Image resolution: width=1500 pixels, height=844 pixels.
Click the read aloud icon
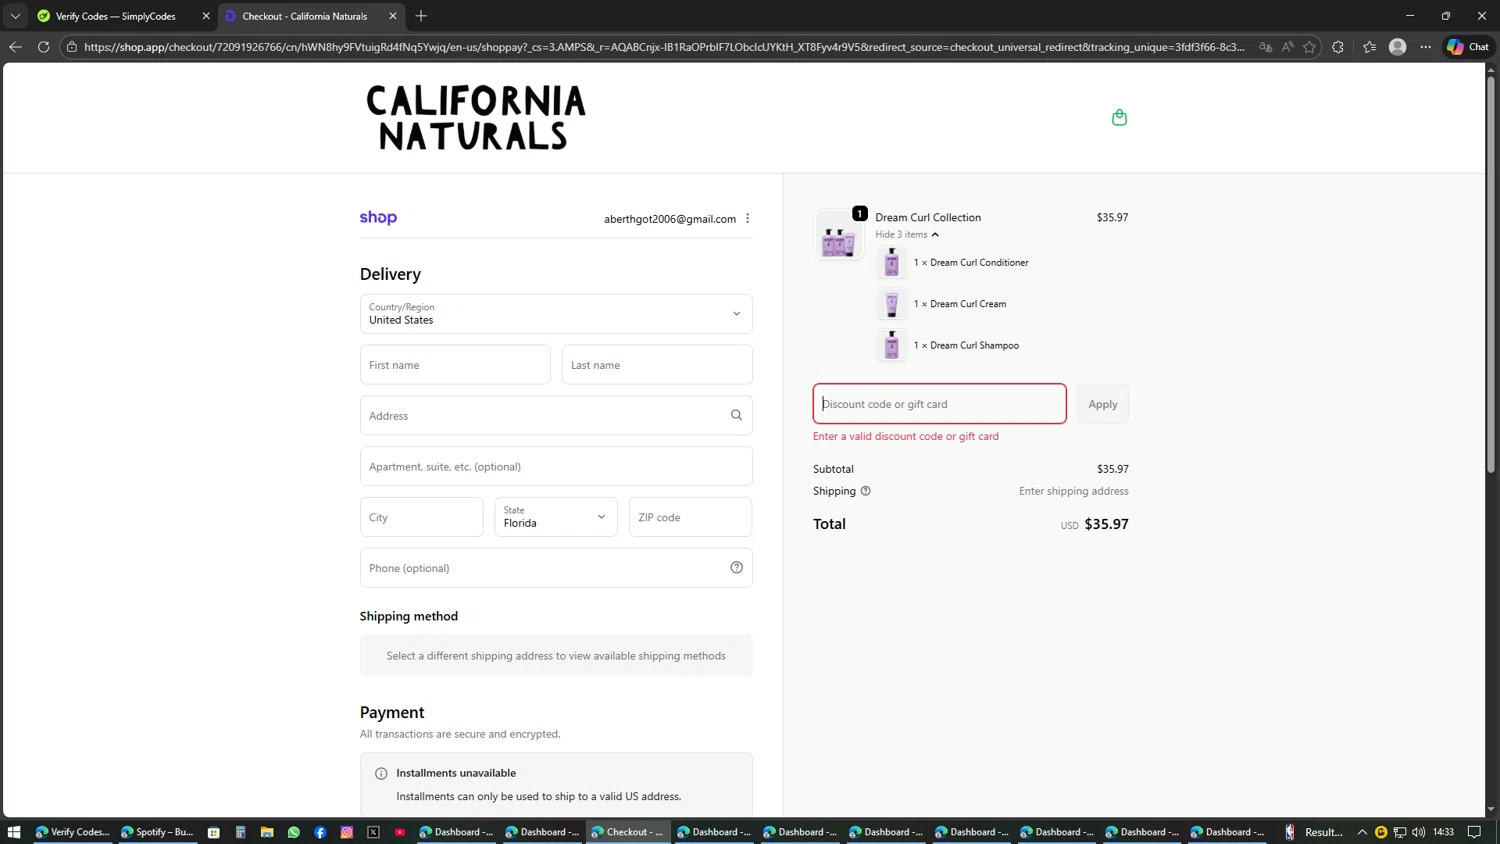point(1288,47)
